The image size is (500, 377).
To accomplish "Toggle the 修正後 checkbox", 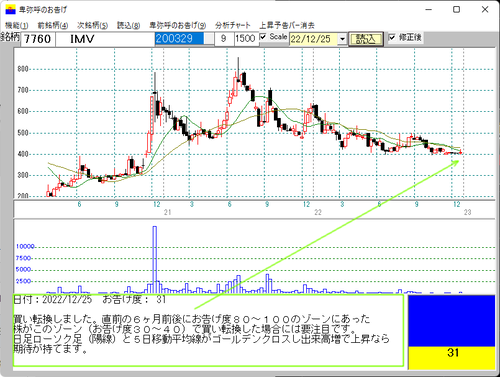I will tap(392, 37).
